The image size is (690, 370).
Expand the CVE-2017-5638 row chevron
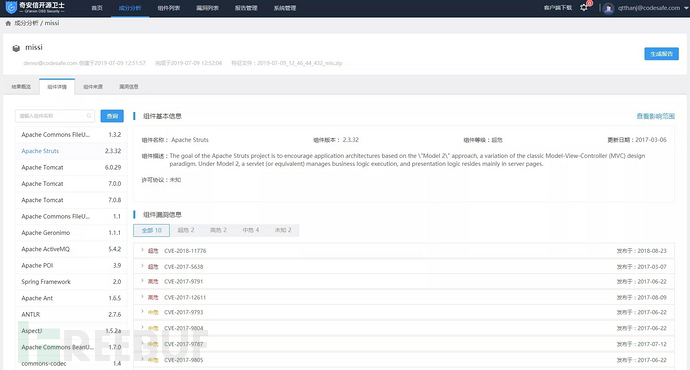tap(142, 266)
